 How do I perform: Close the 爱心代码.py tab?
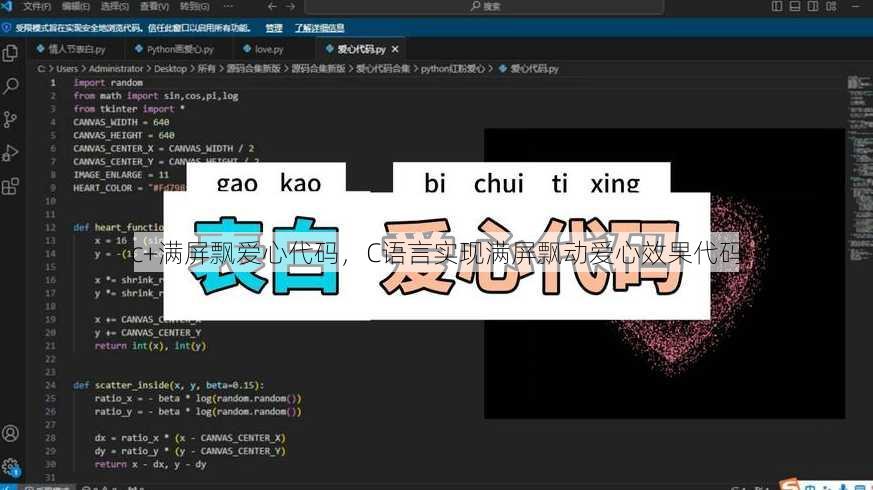pos(395,49)
